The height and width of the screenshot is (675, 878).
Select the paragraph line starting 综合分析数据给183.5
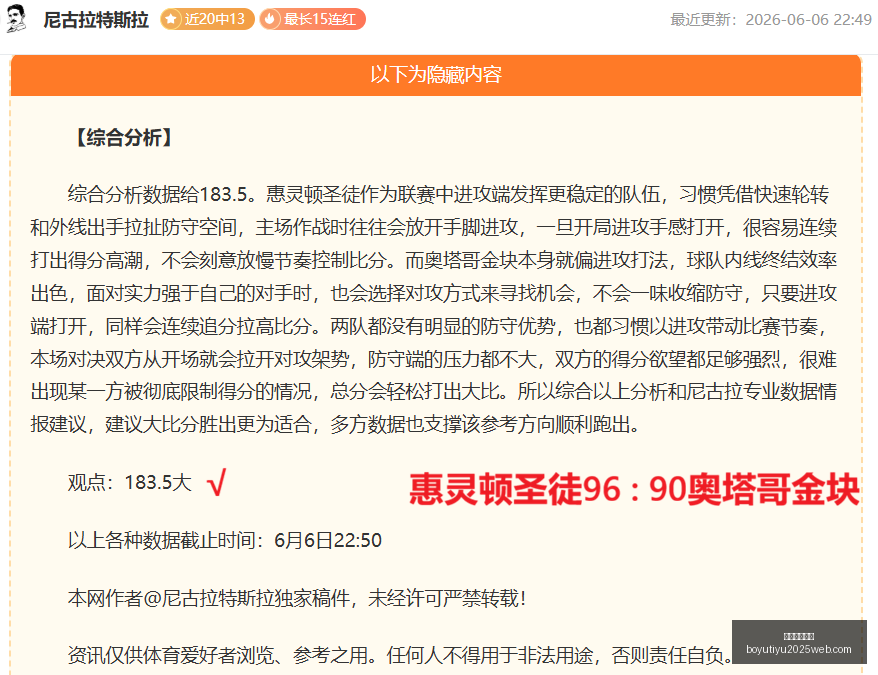point(448,194)
